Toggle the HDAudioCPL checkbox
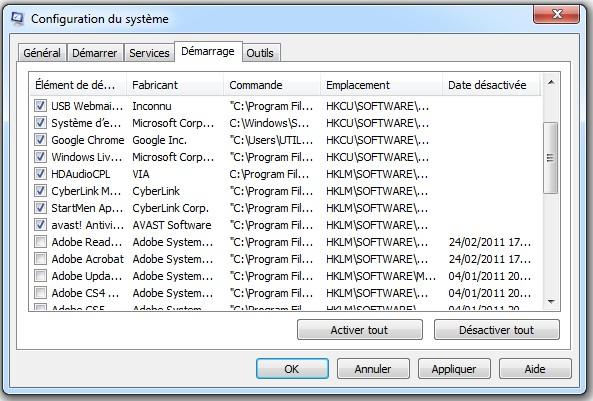The width and height of the screenshot is (593, 401). [40, 174]
